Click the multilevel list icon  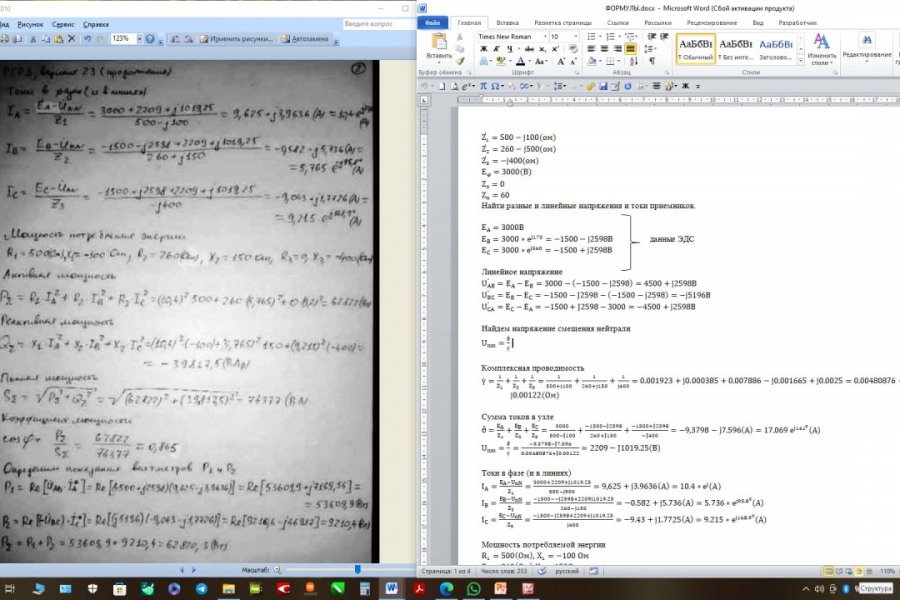point(629,37)
